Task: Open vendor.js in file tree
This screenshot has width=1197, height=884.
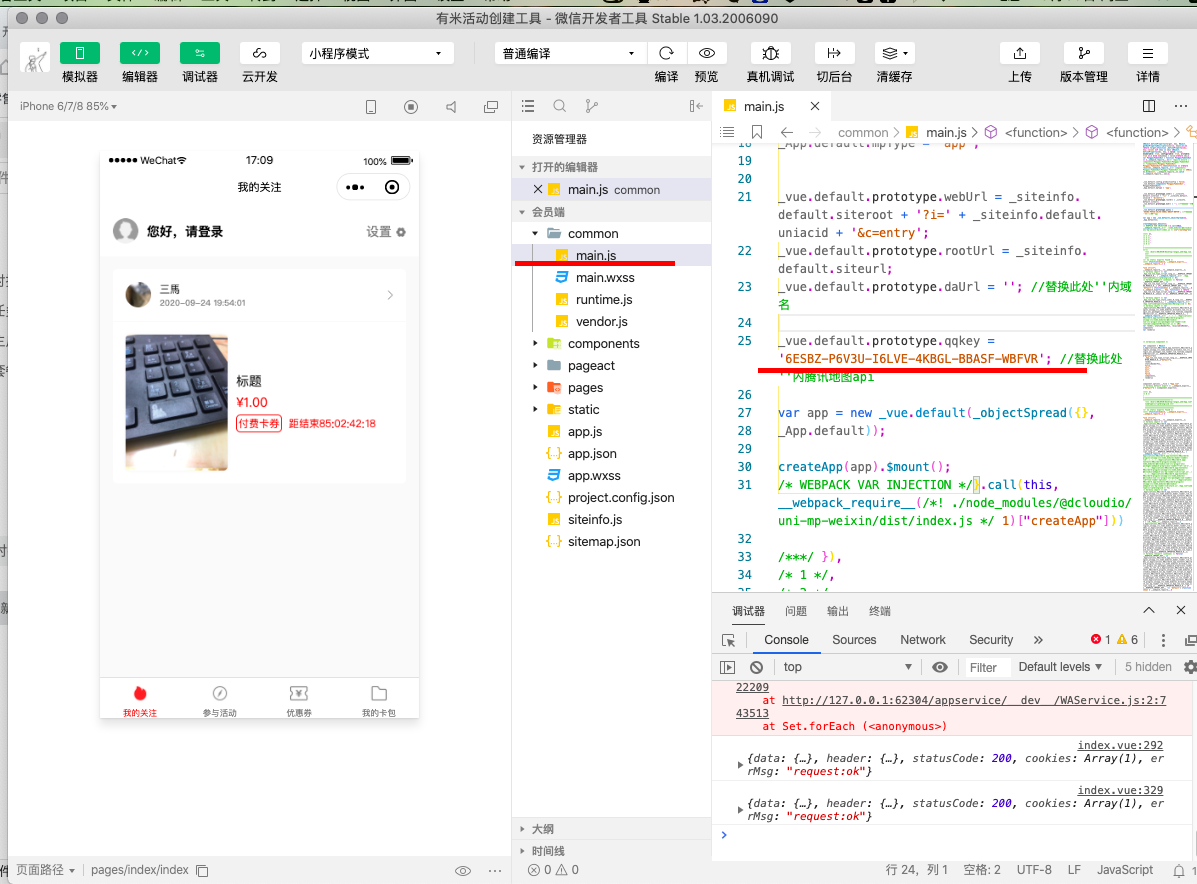Action: [x=602, y=322]
